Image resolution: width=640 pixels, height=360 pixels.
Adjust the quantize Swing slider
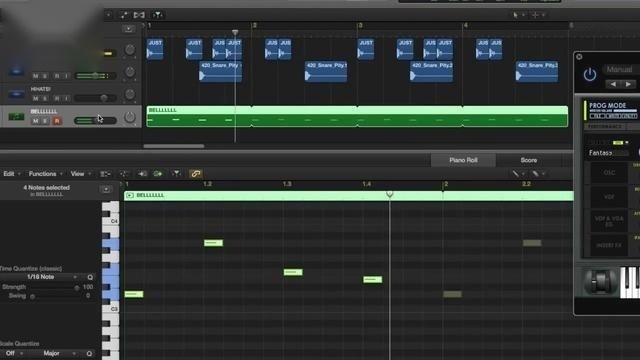click(33, 296)
